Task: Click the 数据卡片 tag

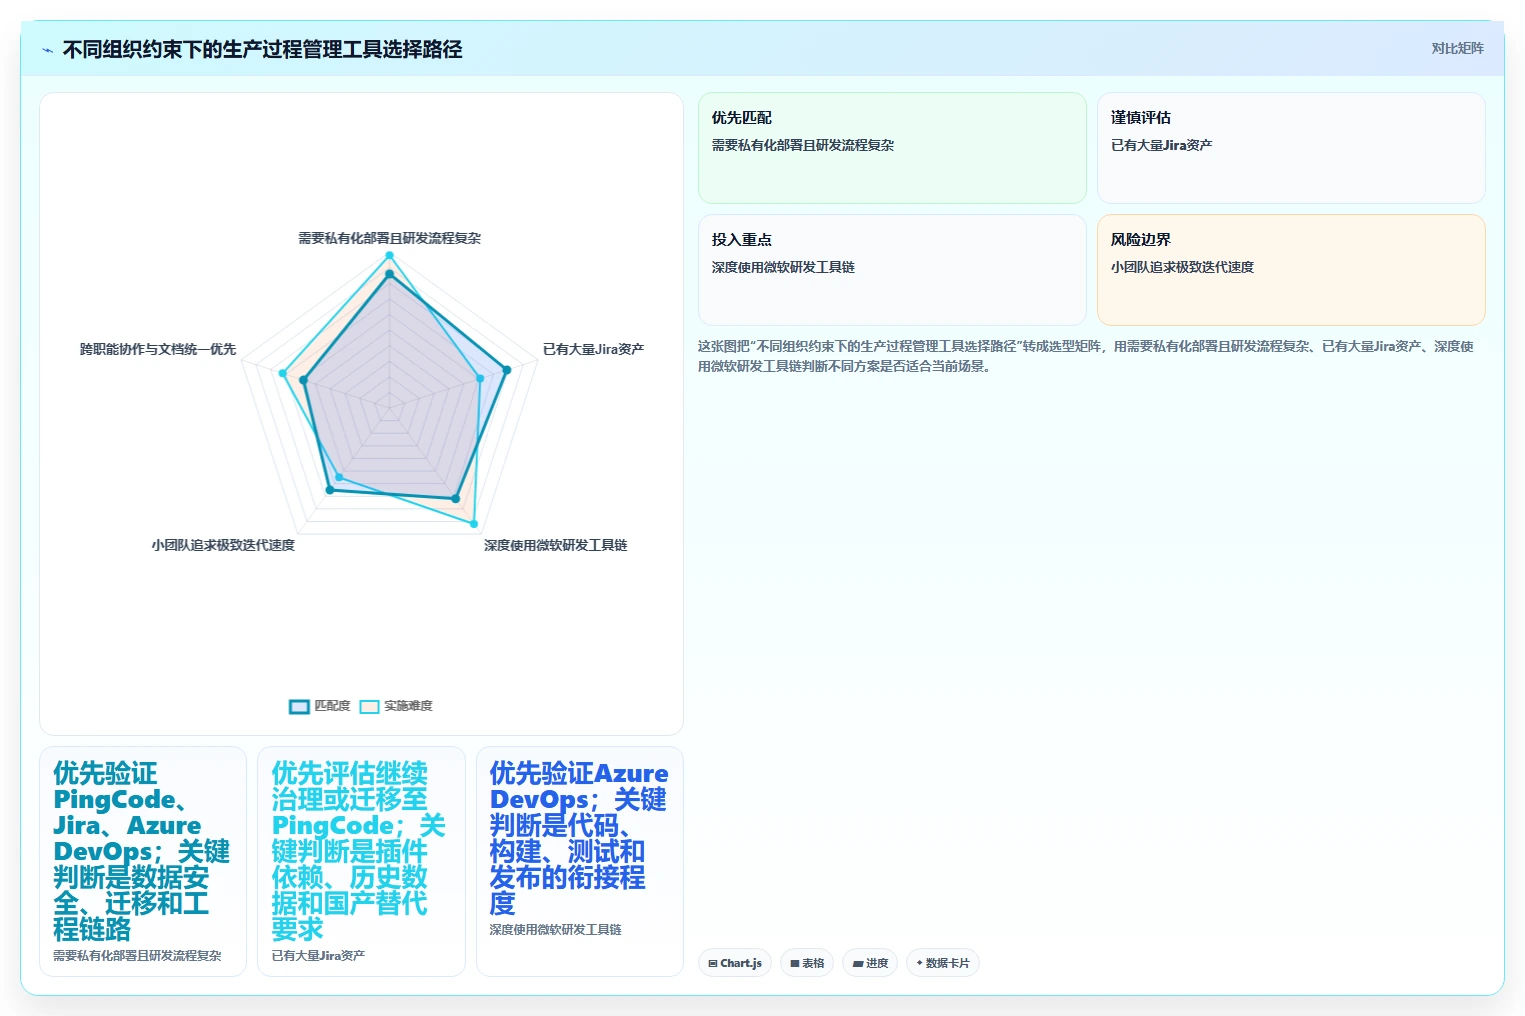Action: point(942,963)
